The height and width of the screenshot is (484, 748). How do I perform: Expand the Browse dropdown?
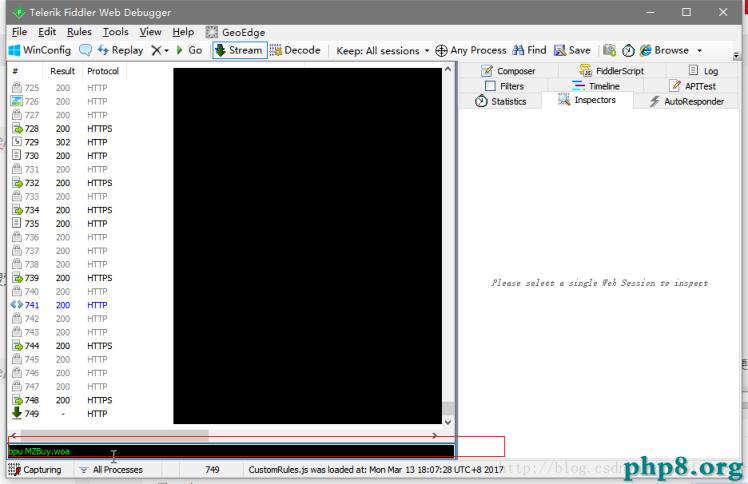point(699,50)
